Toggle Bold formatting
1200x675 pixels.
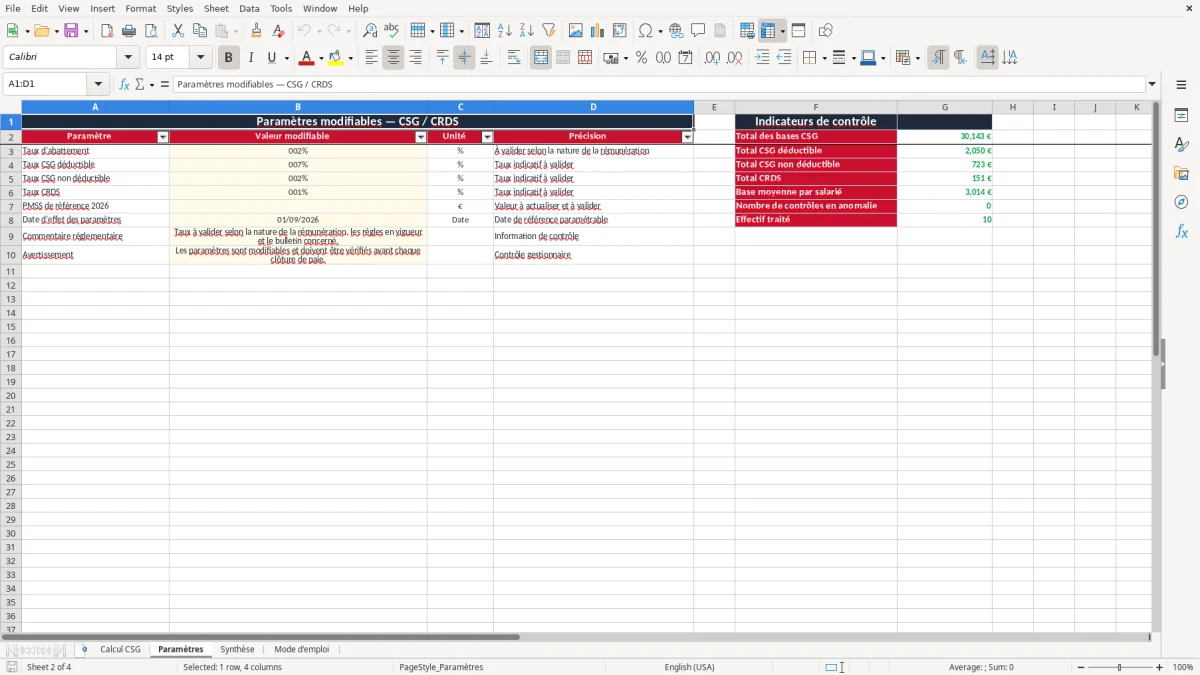tap(229, 58)
